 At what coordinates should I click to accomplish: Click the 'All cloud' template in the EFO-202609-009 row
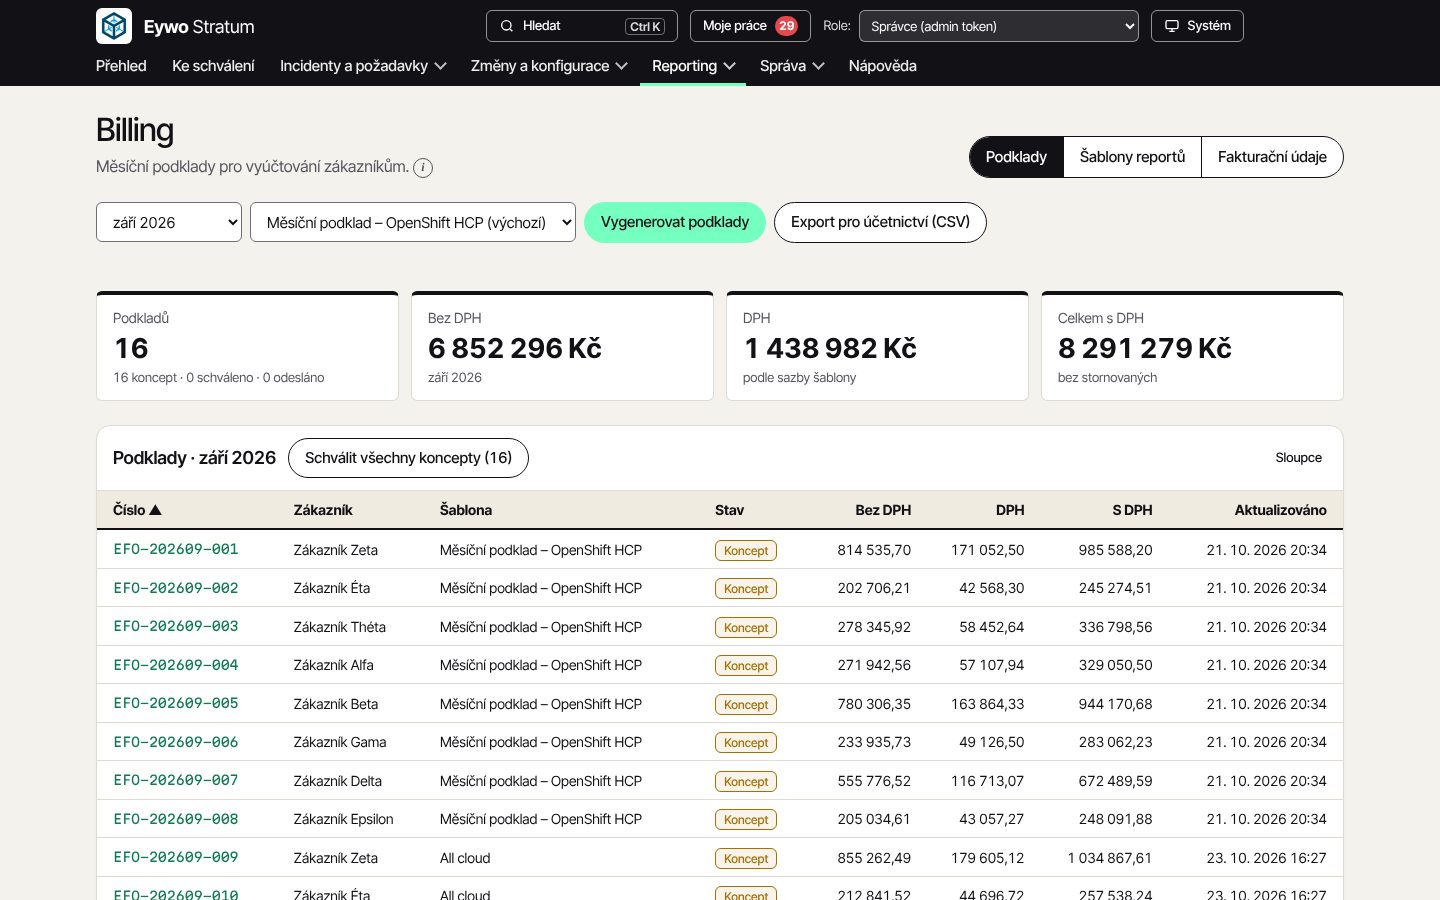point(465,858)
